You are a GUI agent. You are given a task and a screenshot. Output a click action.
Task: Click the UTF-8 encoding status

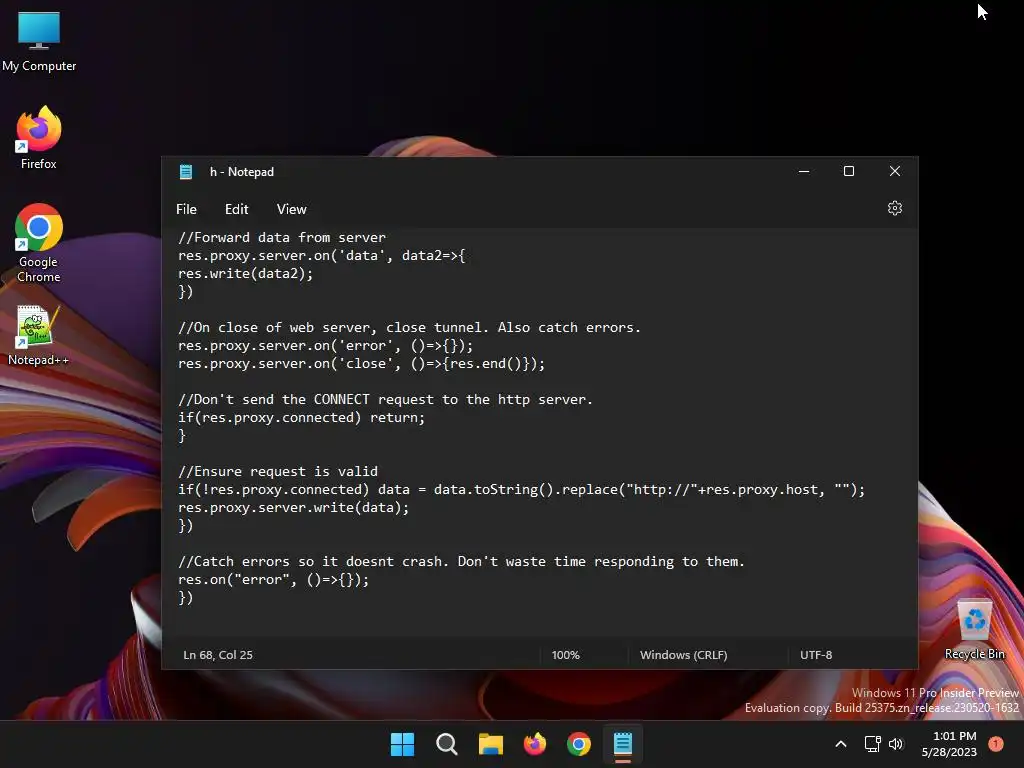[816, 654]
